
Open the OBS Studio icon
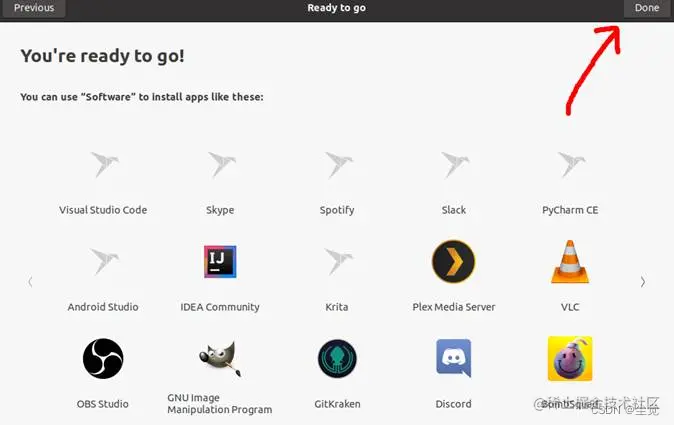[103, 358]
